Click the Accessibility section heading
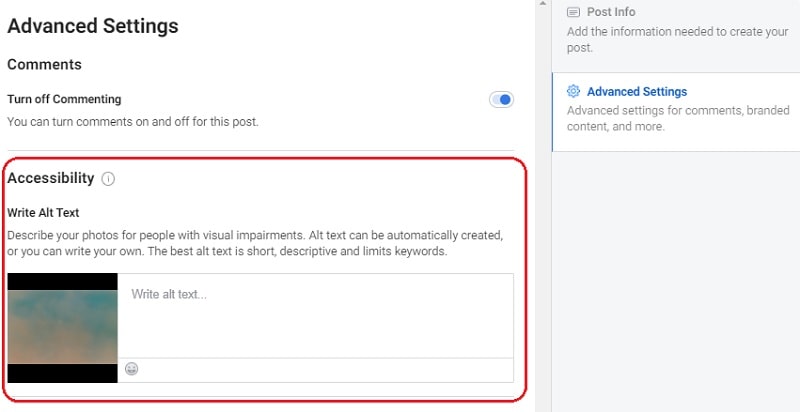This screenshot has height=412, width=800. pyautogui.click(x=51, y=178)
